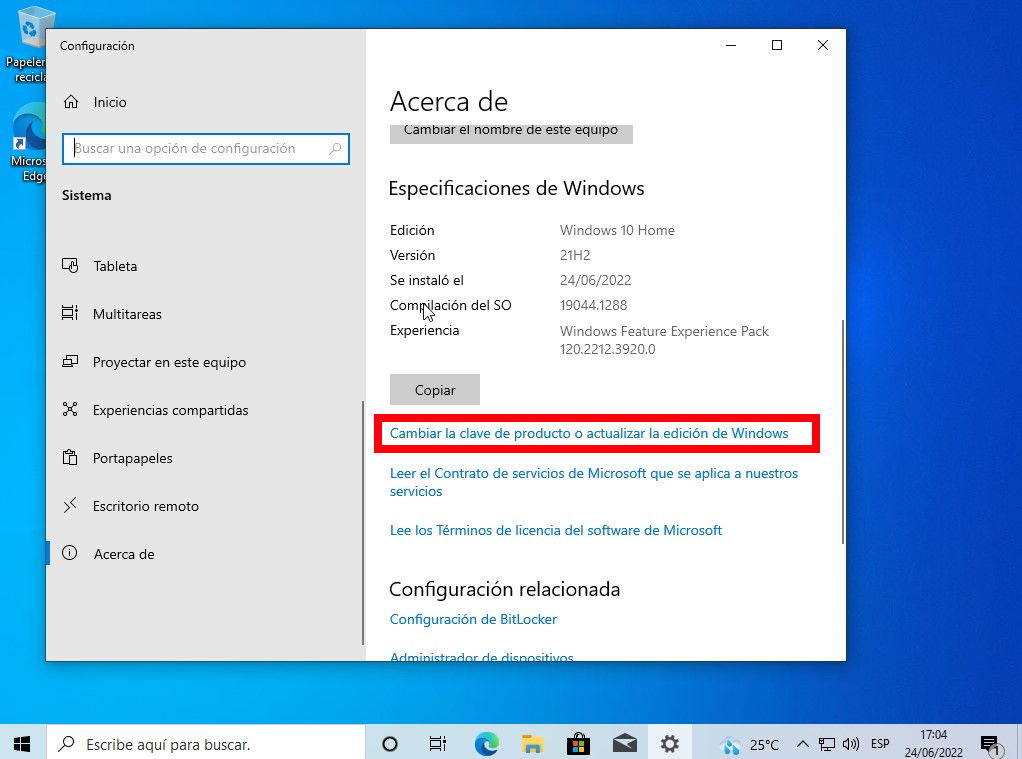Click the taskbar search box
The height and width of the screenshot is (759, 1022).
pyautogui.click(x=205, y=743)
